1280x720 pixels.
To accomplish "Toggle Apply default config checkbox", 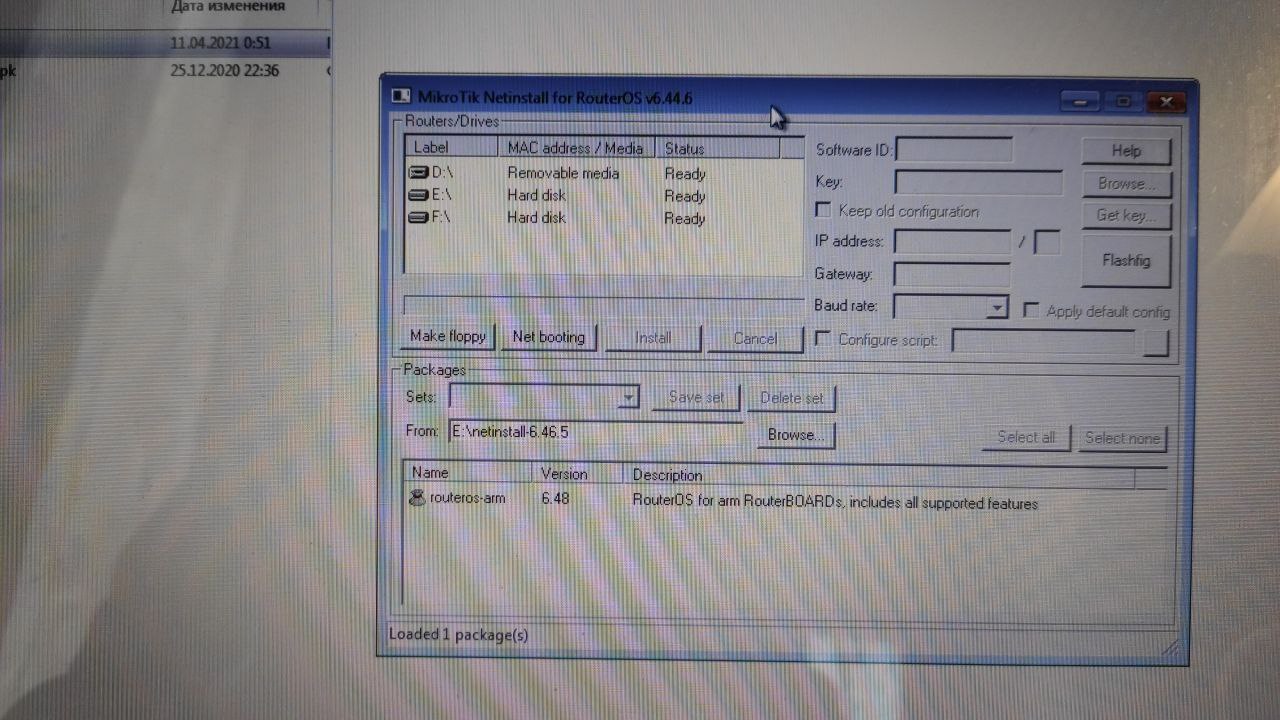I will [1031, 310].
